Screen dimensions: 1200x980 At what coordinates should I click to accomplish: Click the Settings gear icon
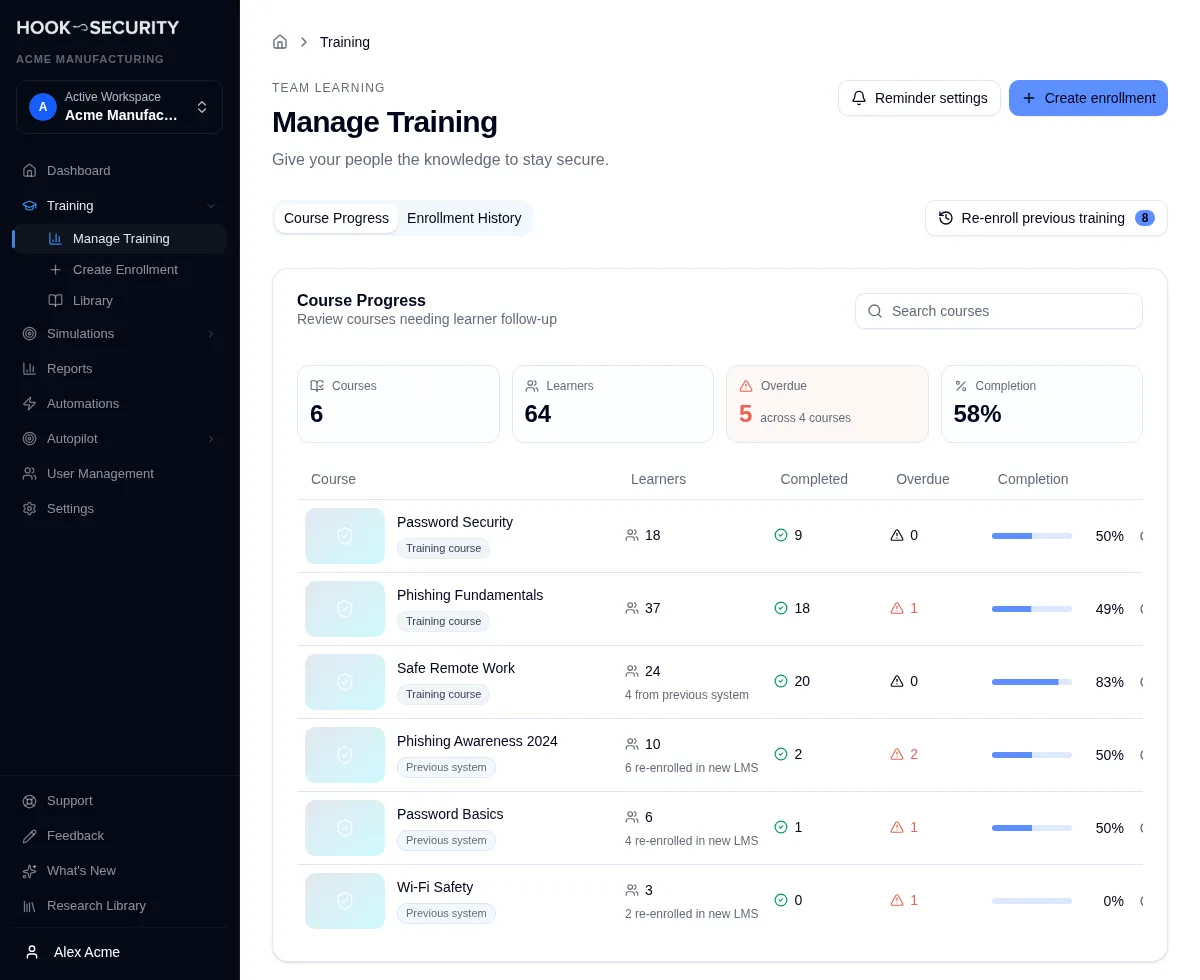pos(30,509)
